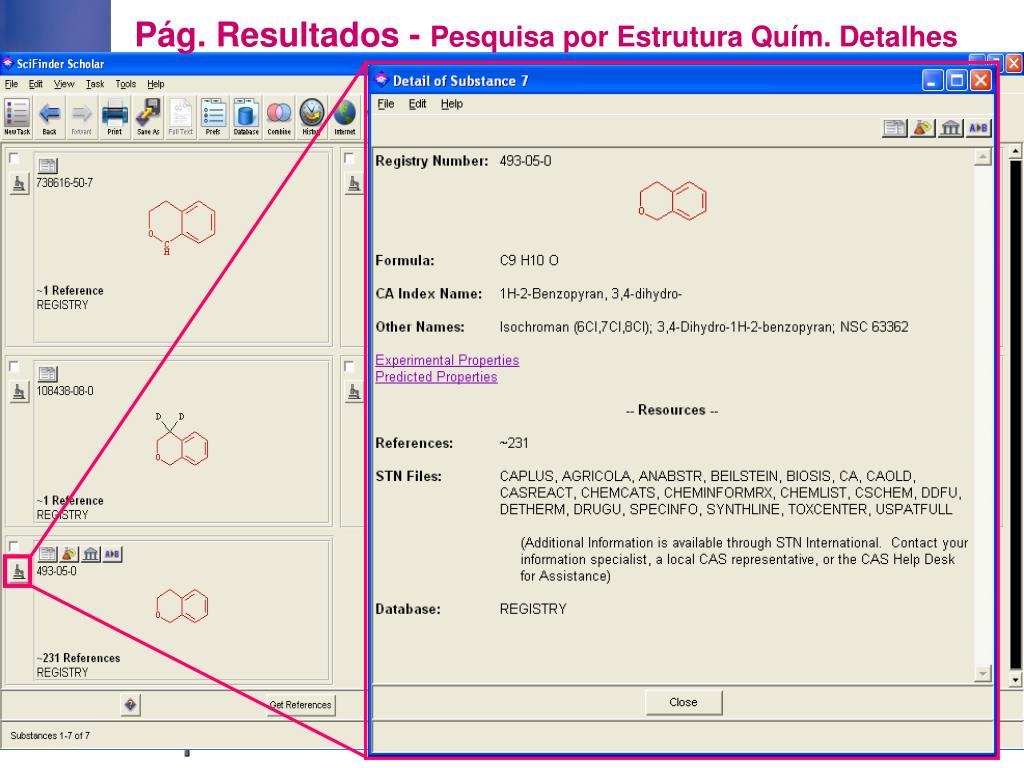Click A-to-B reaction icon above 493-05-0
1024x768 pixels.
pyautogui.click(x=112, y=554)
